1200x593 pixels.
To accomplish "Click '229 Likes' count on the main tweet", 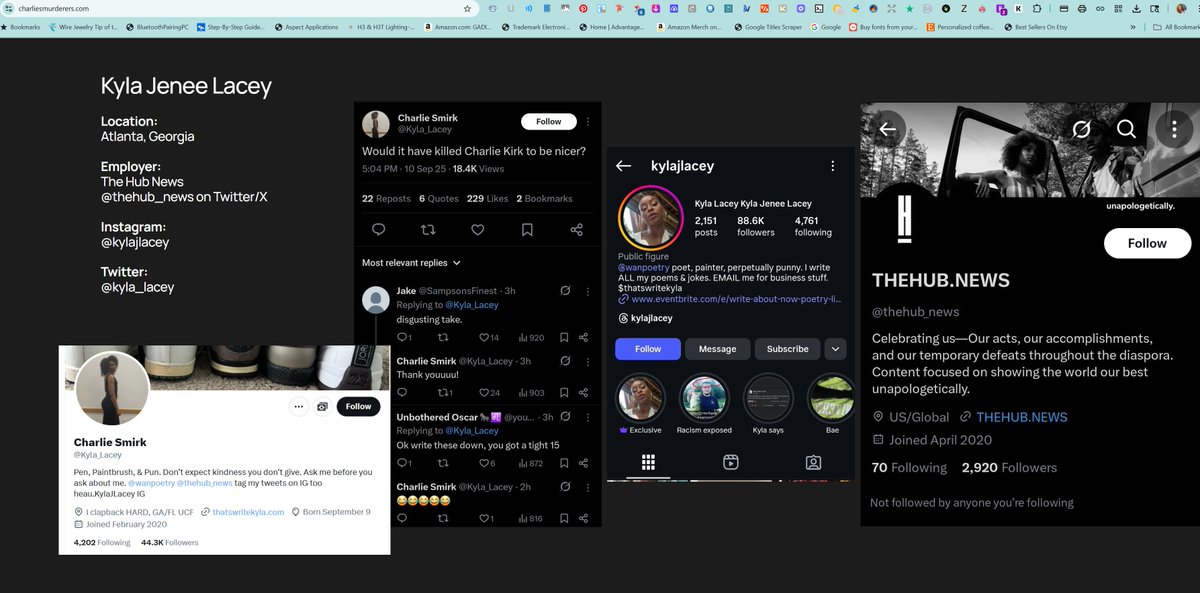I will pyautogui.click(x=488, y=199).
